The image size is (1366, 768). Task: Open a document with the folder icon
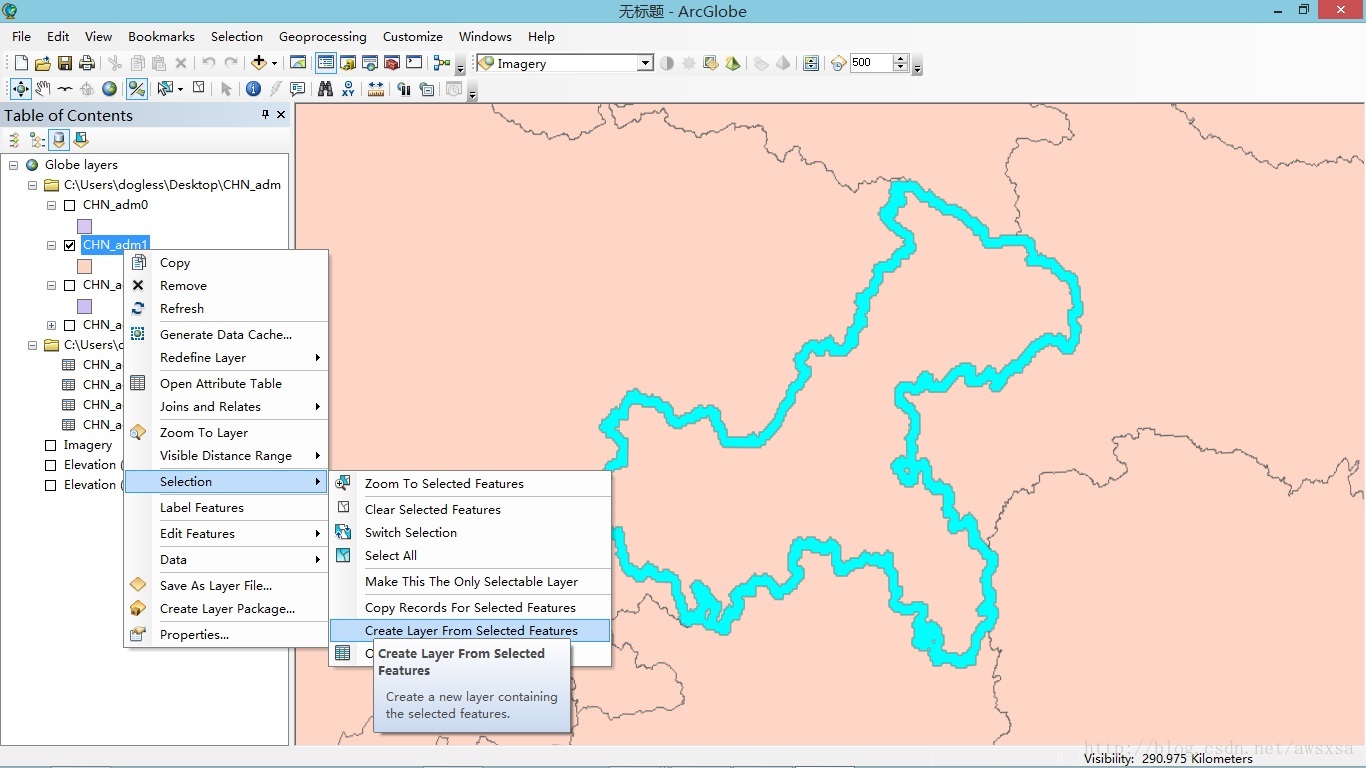(x=43, y=63)
